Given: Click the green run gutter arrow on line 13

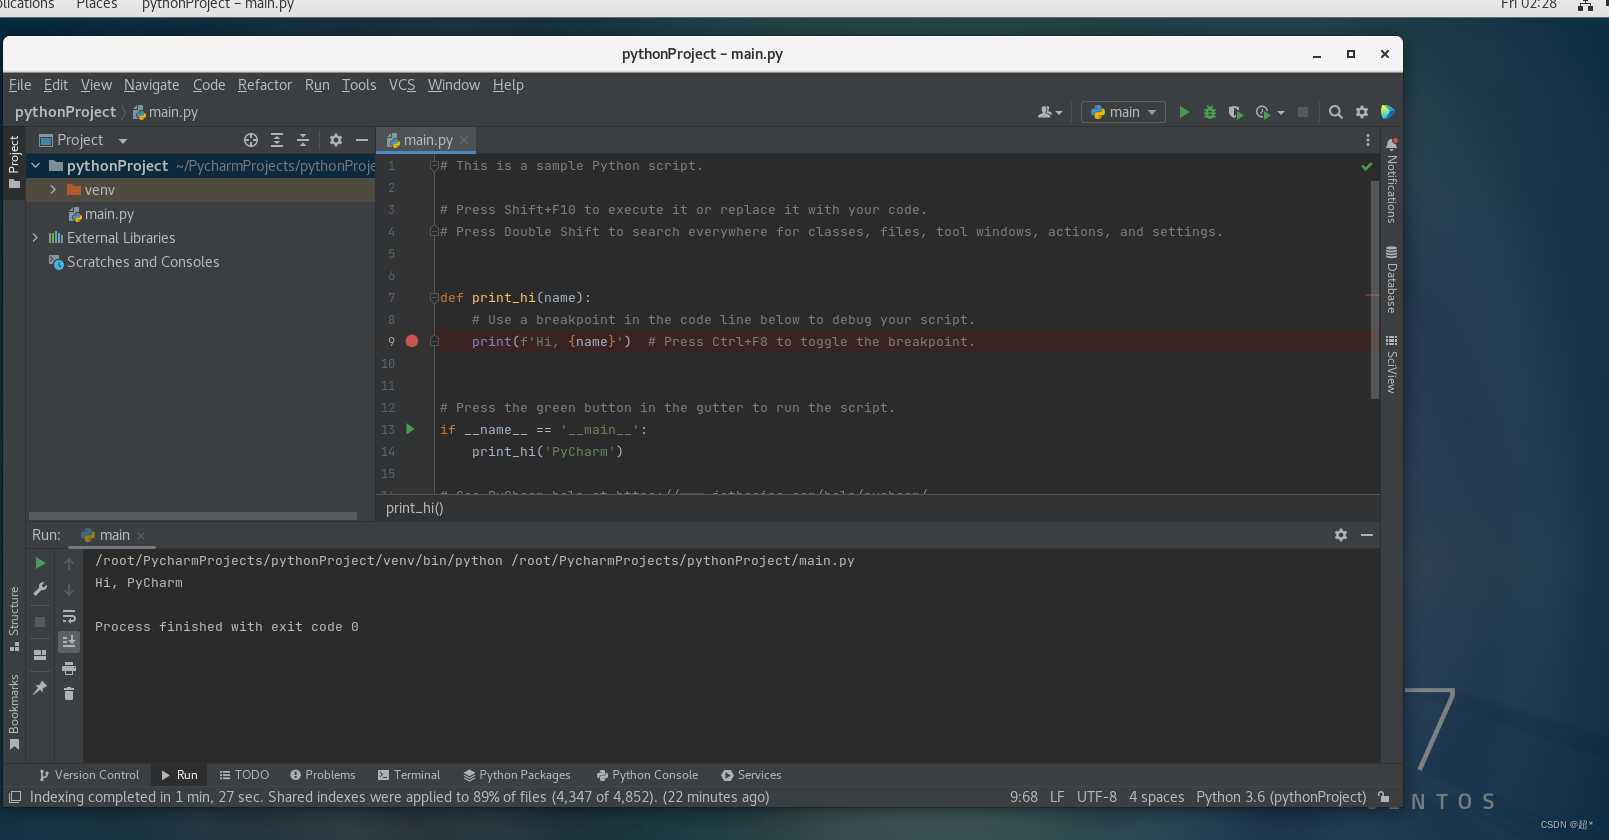Looking at the screenshot, I should (x=410, y=429).
